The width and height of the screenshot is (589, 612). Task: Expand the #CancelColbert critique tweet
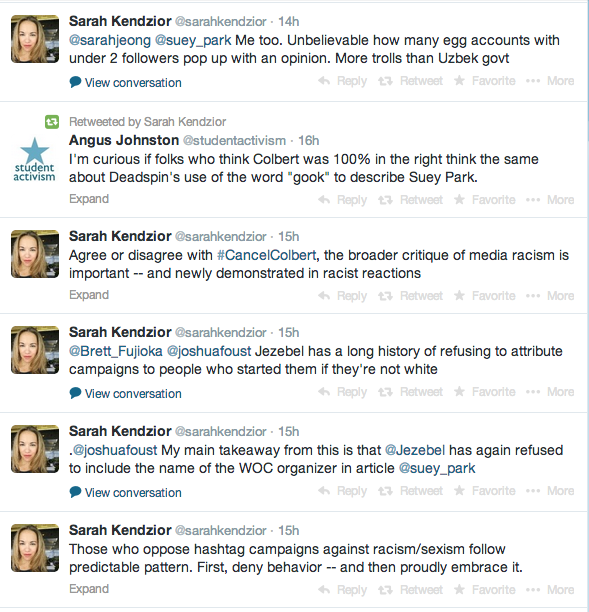click(x=89, y=295)
